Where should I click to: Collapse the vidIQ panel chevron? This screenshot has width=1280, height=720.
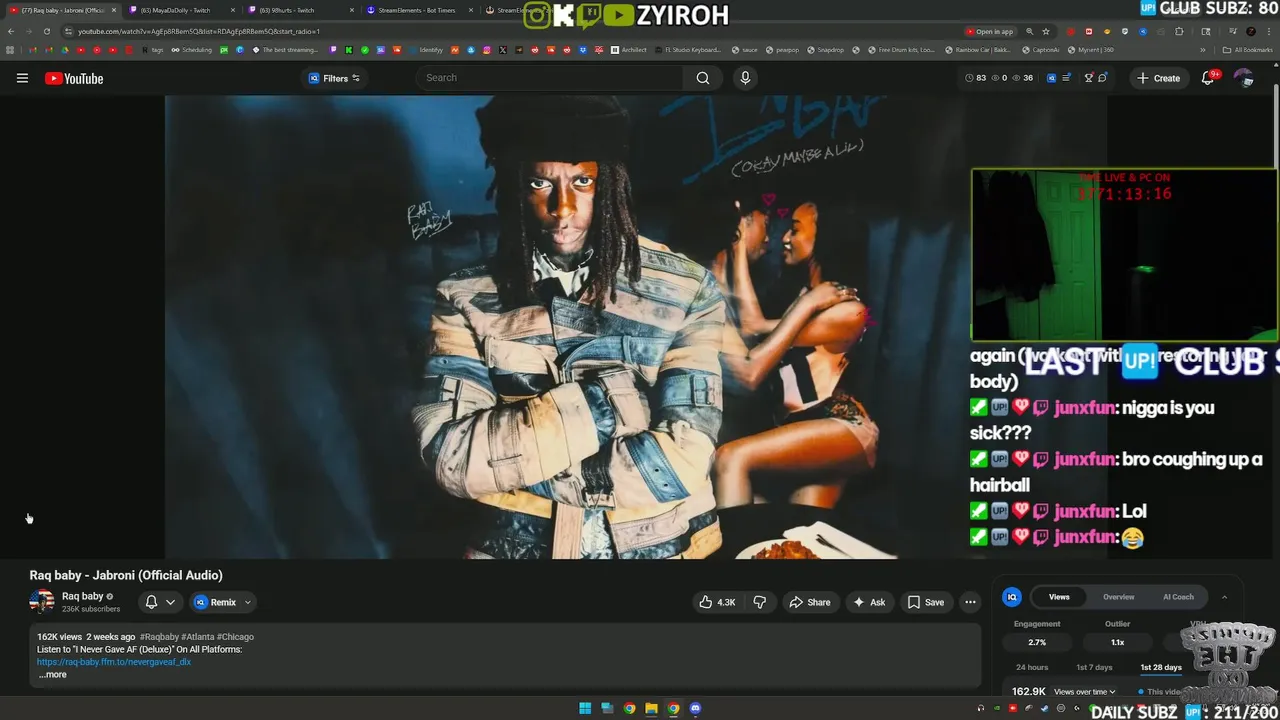click(1224, 597)
